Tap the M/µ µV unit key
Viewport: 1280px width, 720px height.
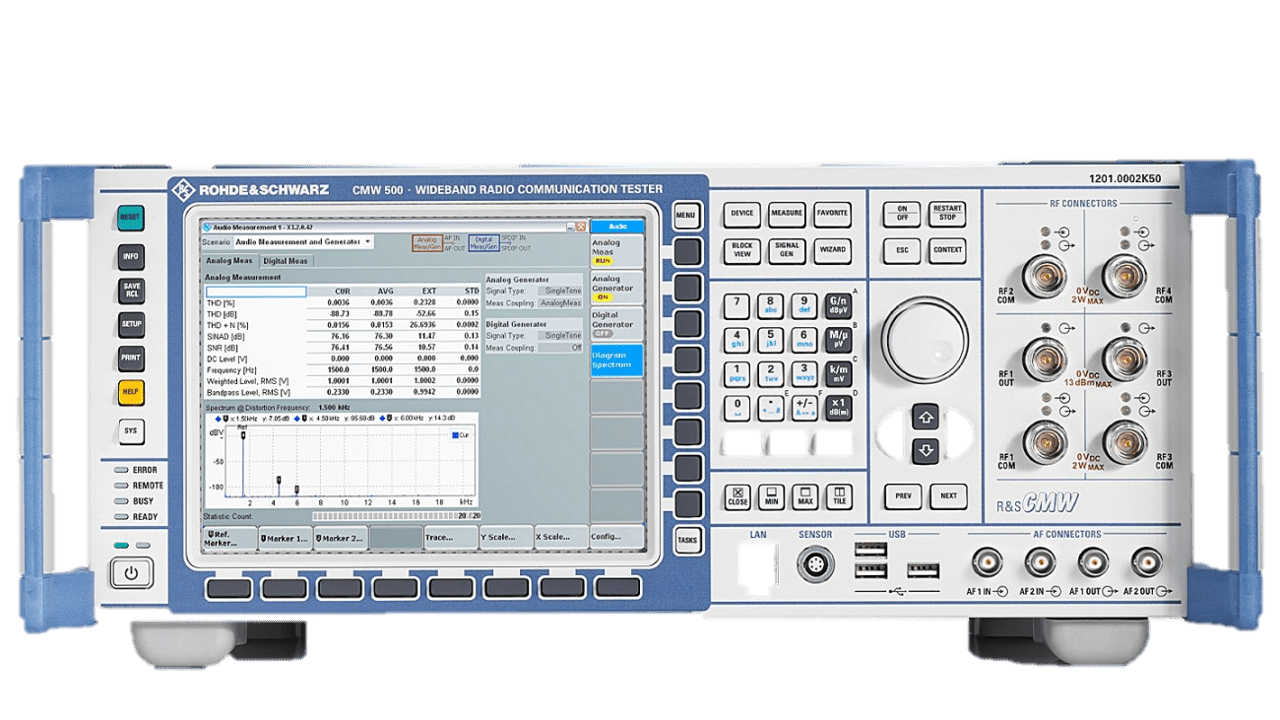(x=838, y=340)
